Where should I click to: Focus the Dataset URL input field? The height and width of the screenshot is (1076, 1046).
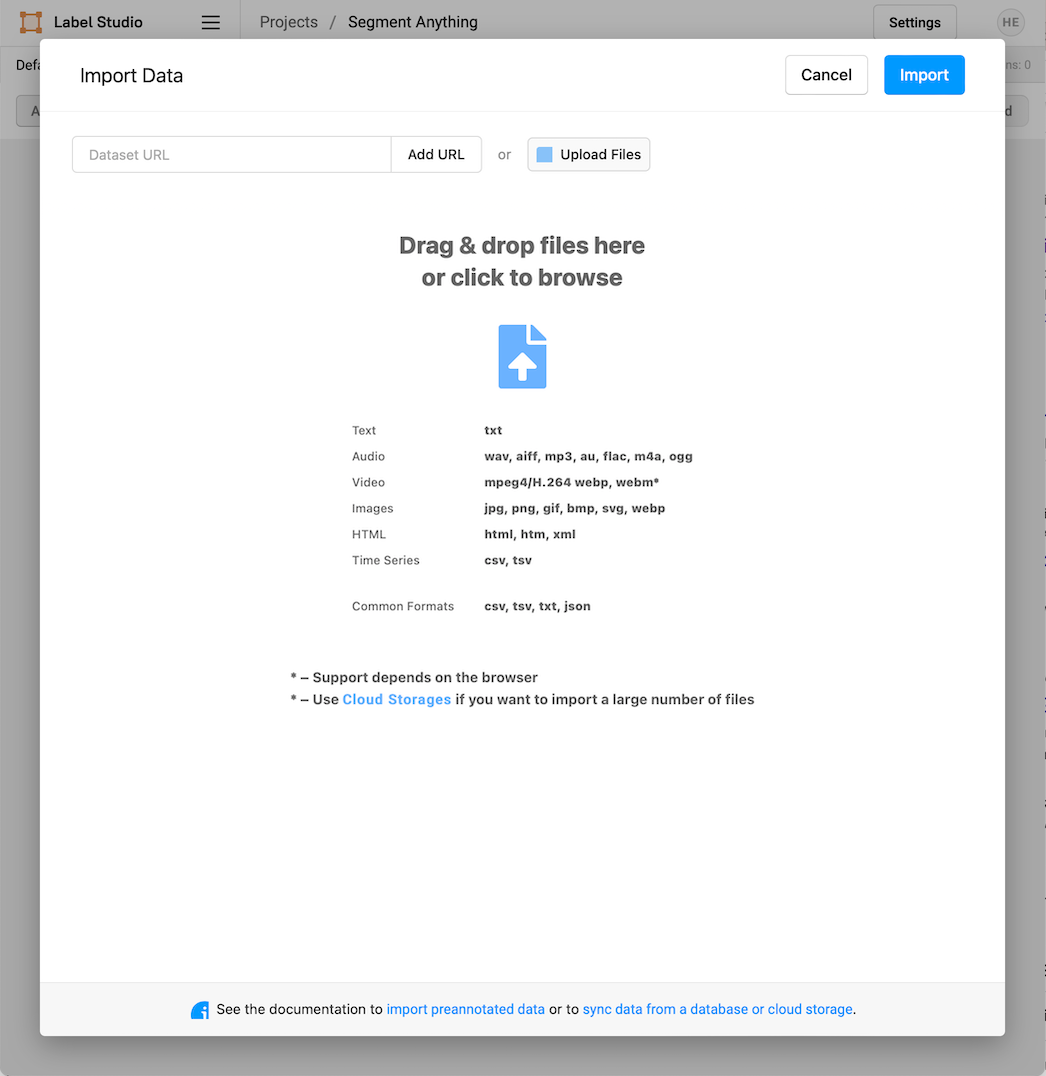coord(231,155)
